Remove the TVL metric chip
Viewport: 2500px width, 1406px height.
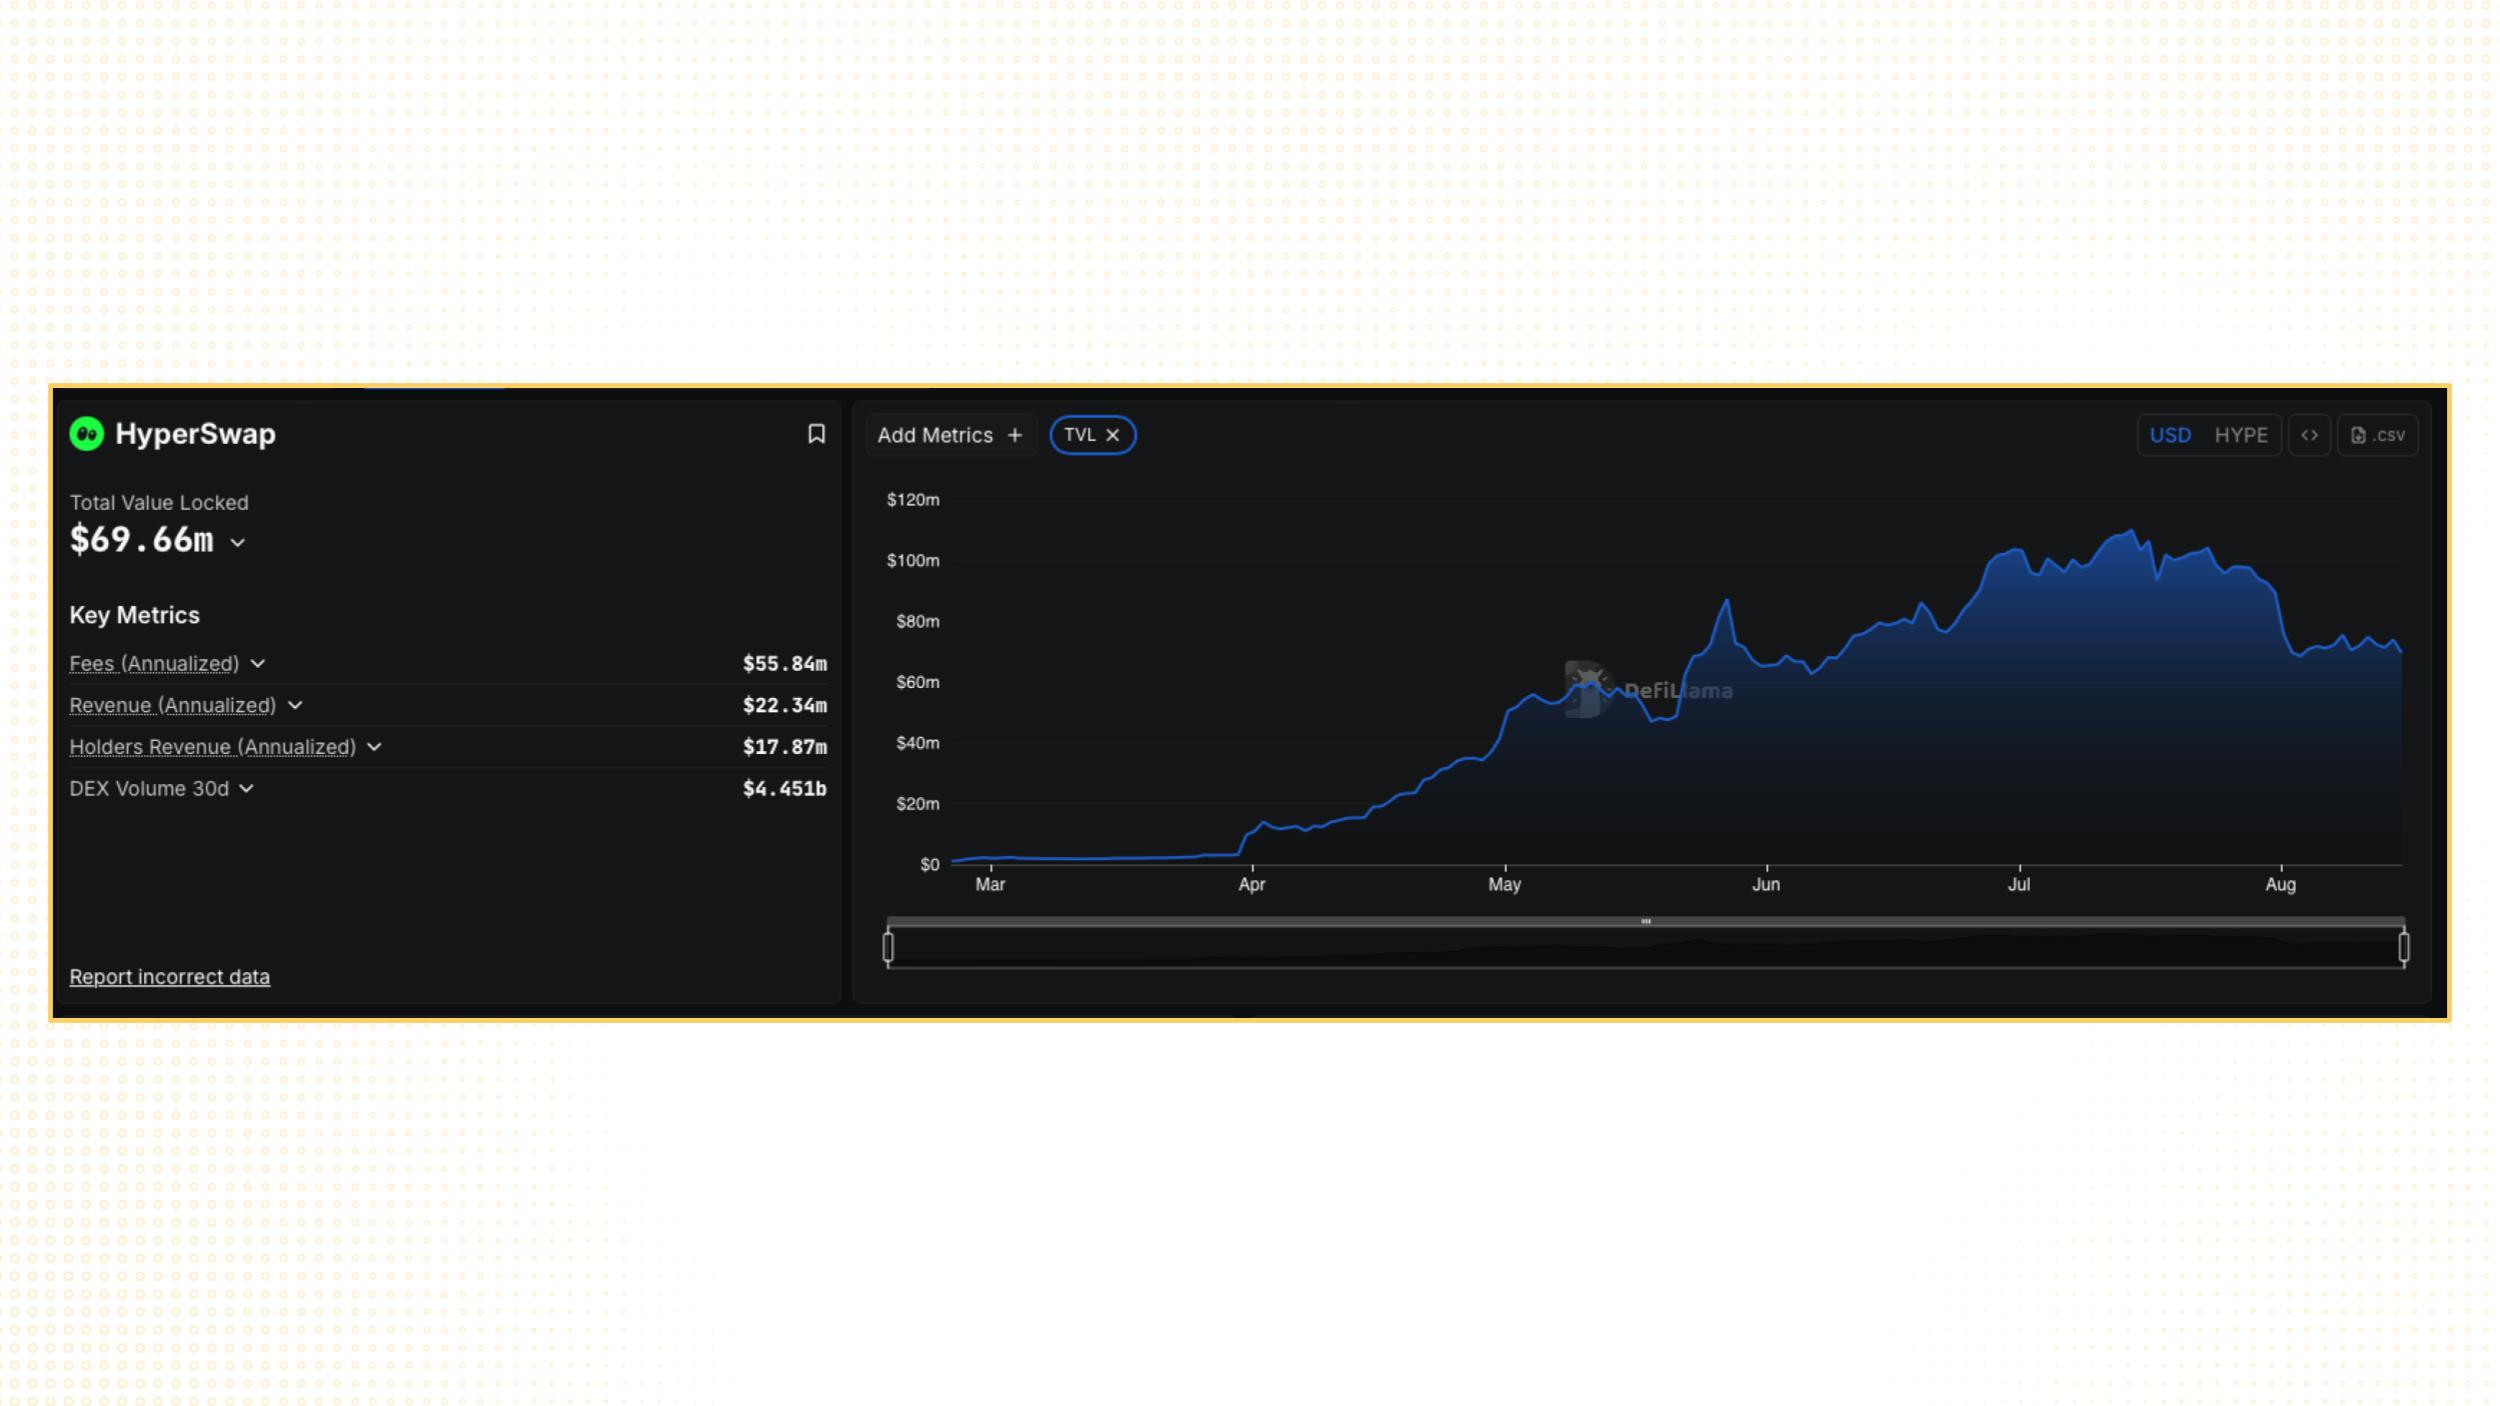(1112, 435)
